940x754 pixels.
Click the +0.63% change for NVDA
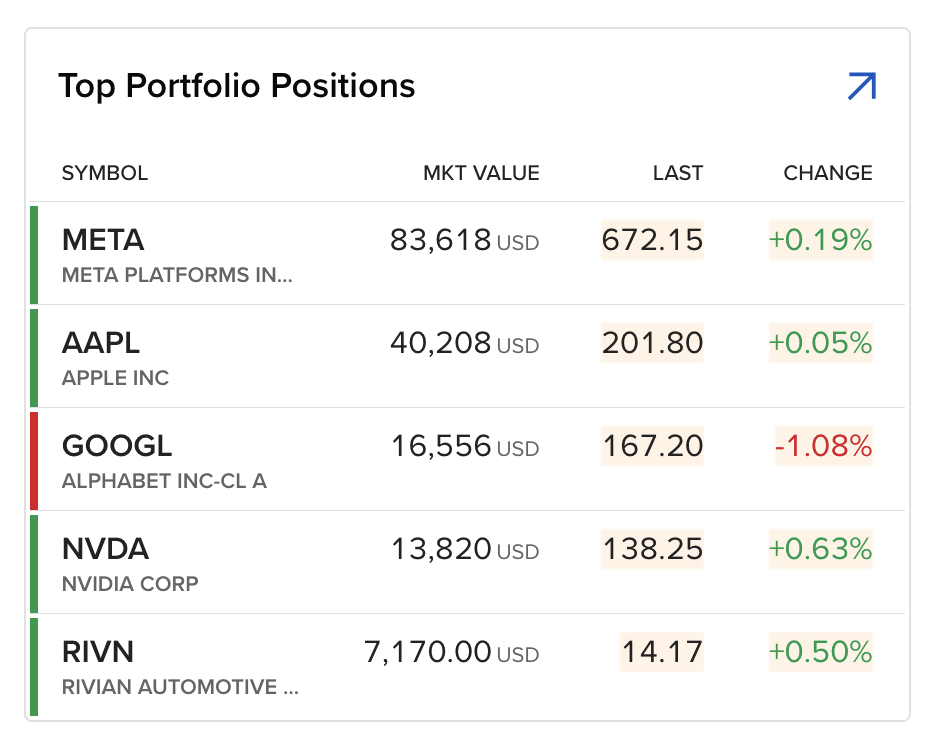coord(820,549)
